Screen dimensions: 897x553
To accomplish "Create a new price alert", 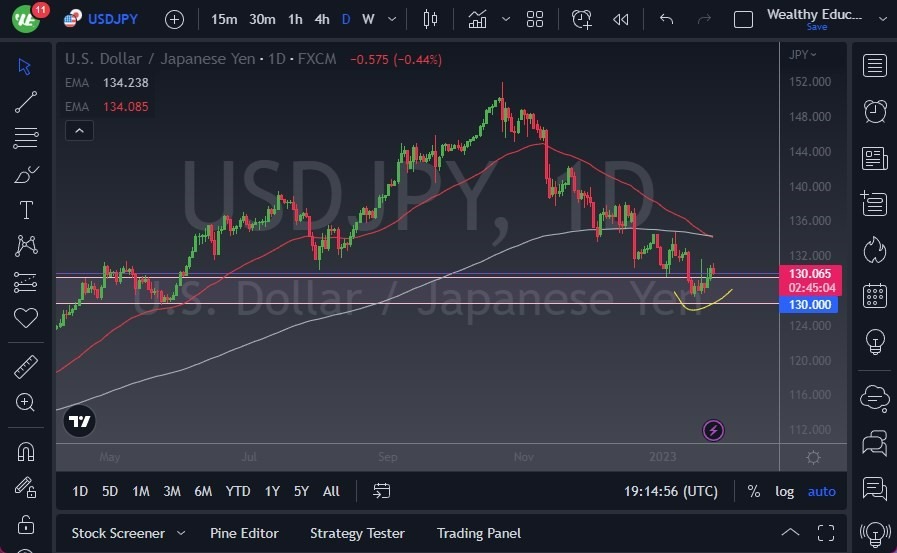I will [581, 19].
